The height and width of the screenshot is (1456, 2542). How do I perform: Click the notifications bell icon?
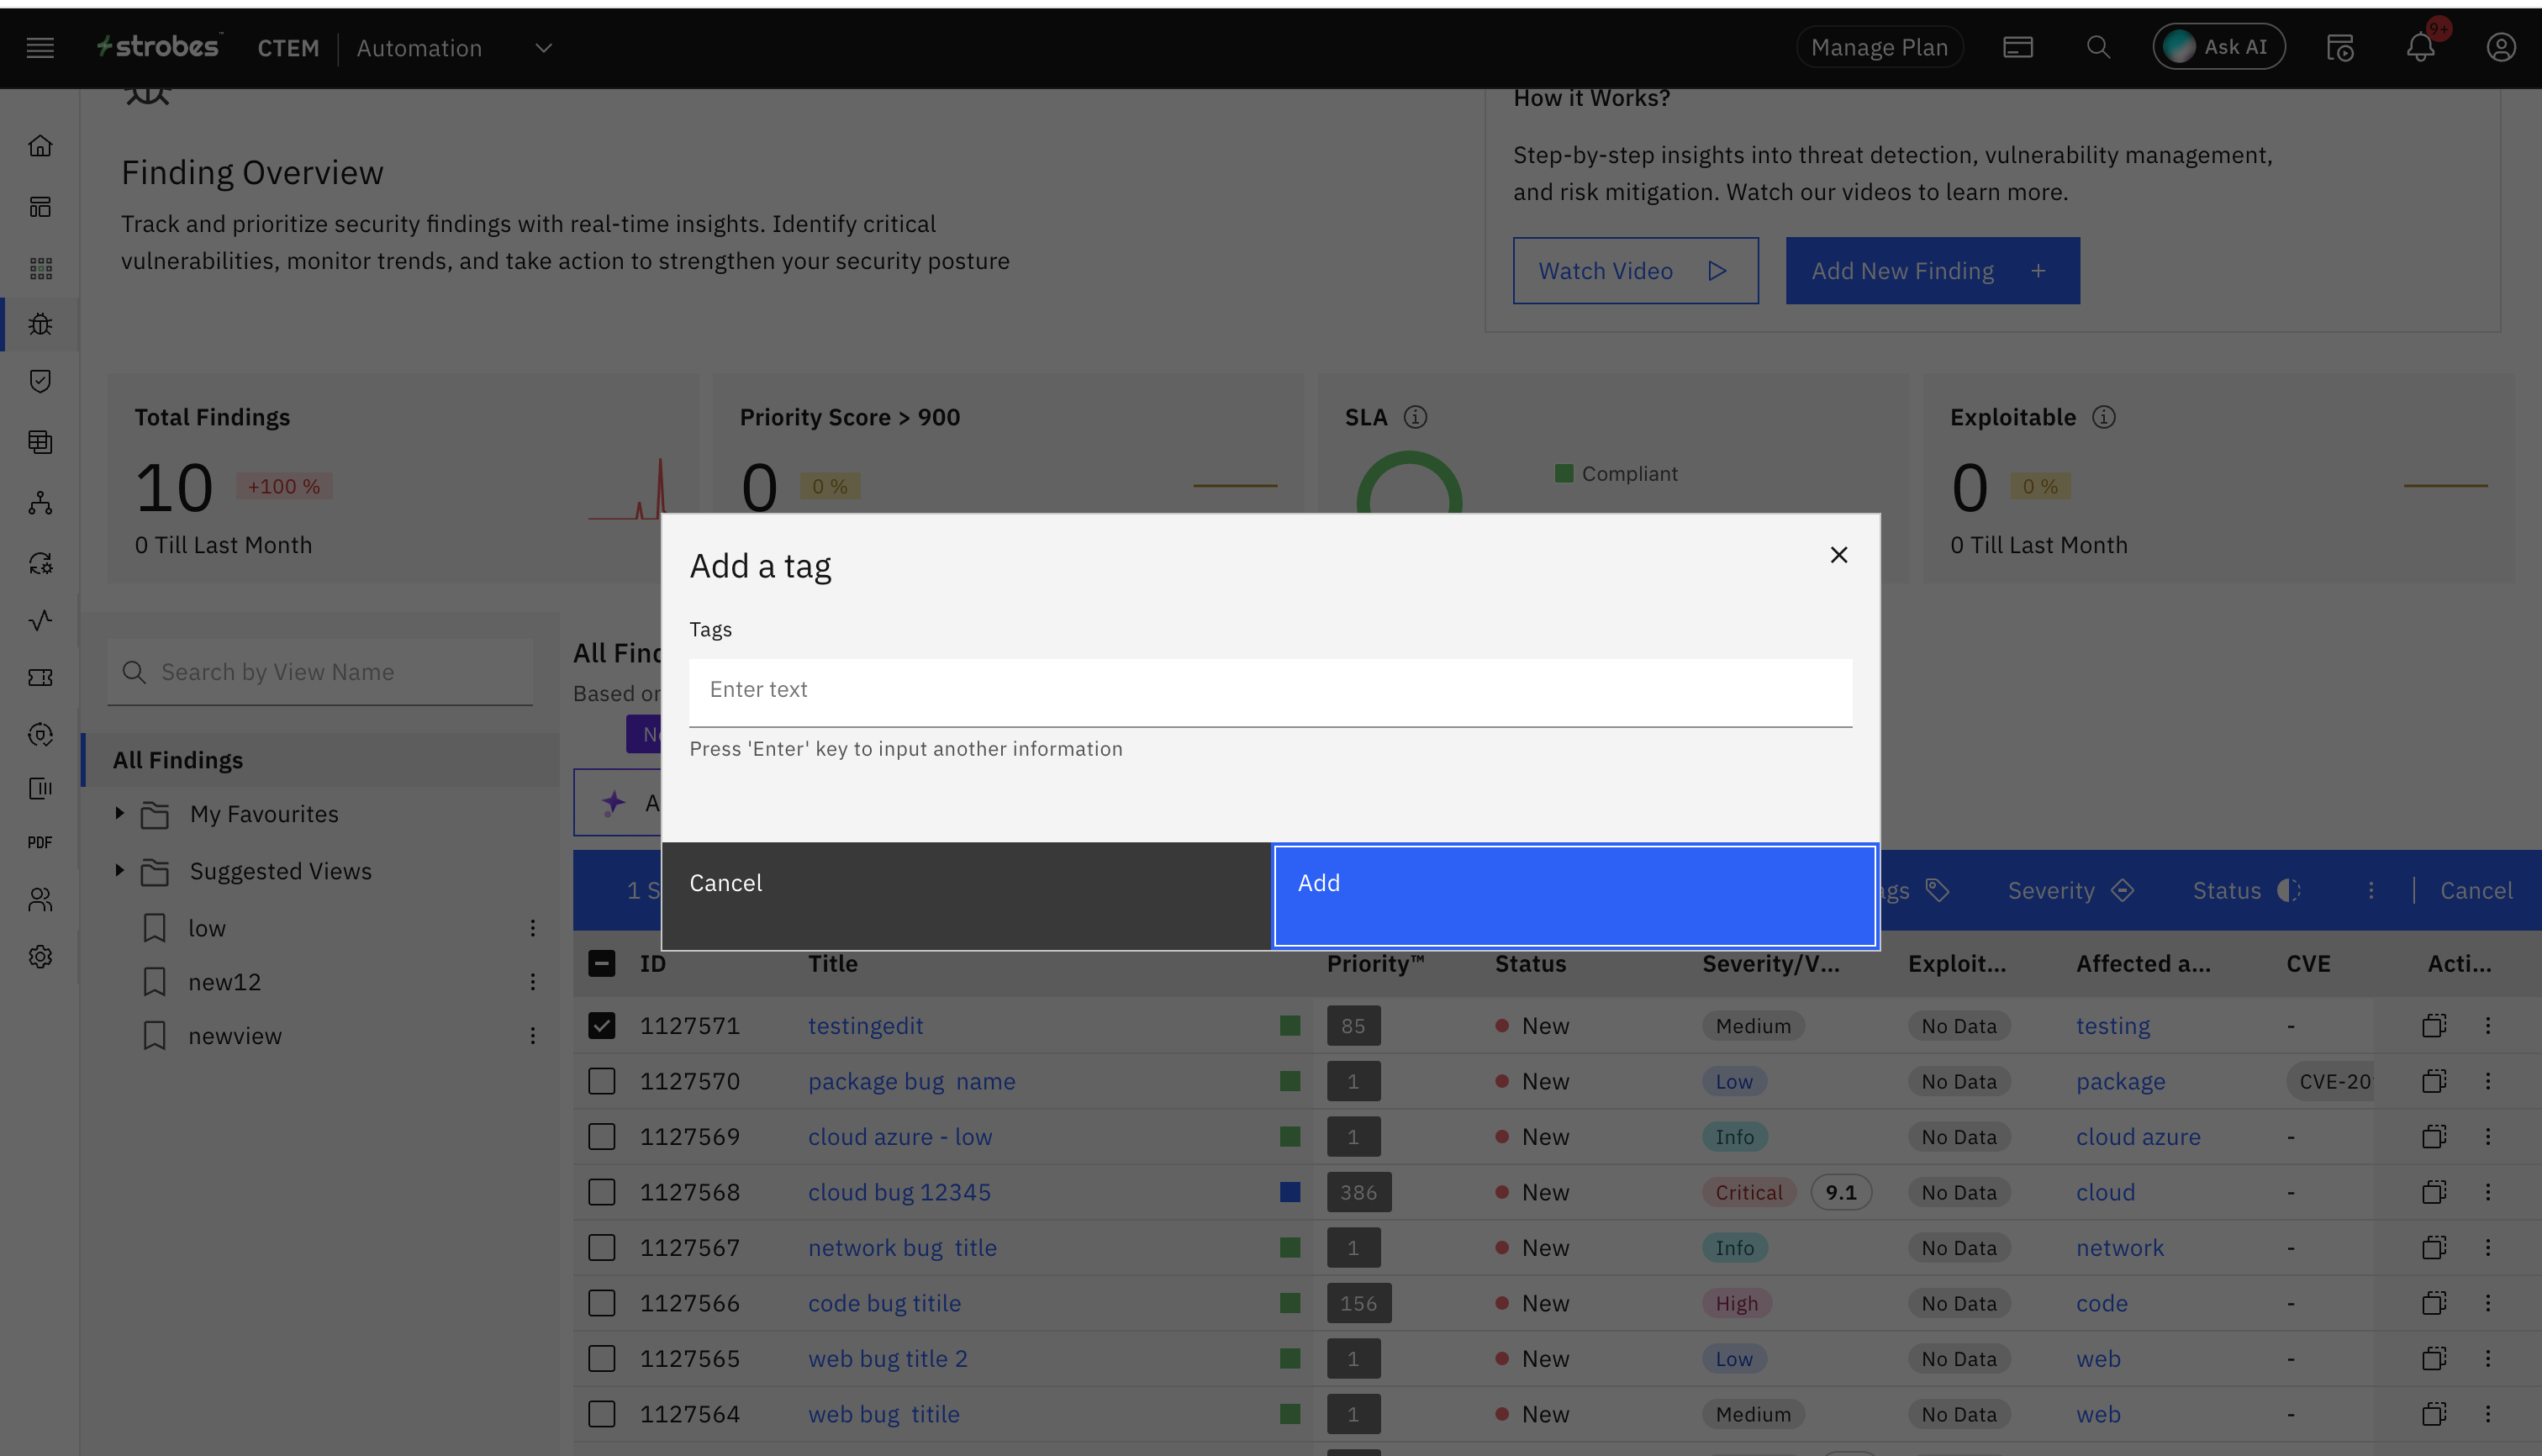point(2419,47)
